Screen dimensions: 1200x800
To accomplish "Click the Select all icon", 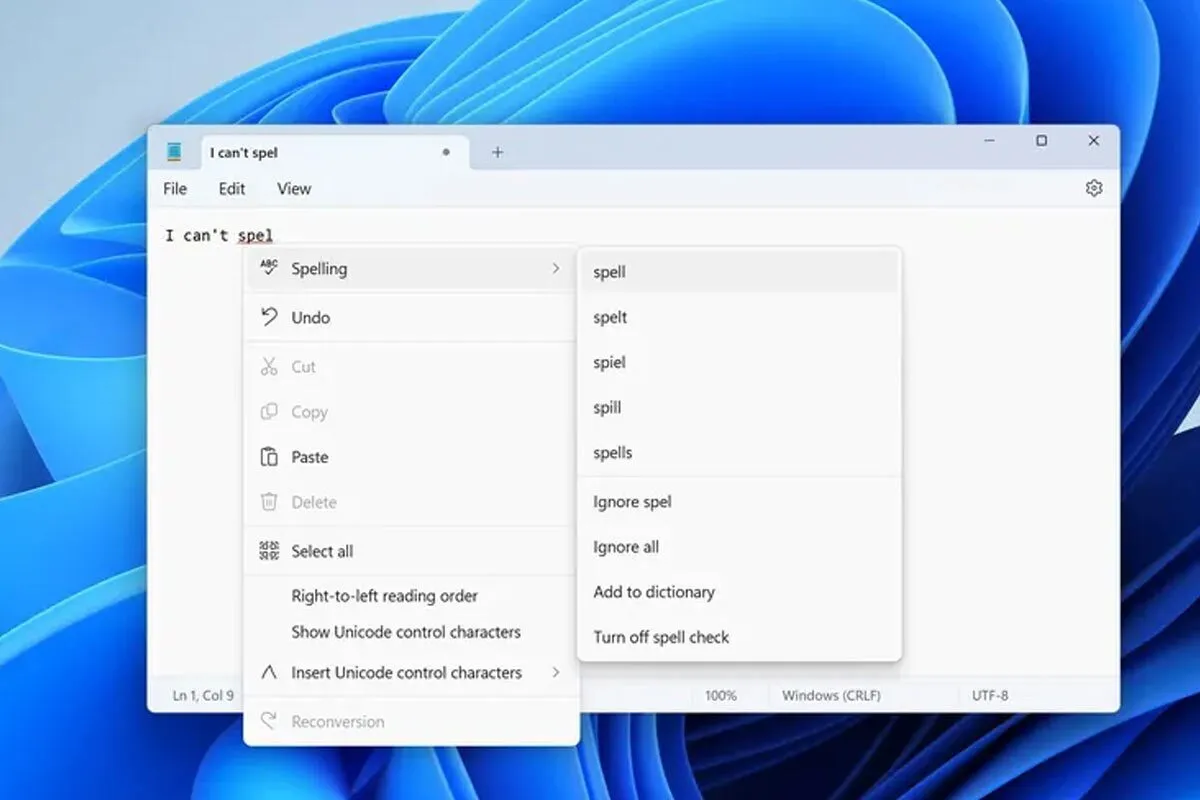I will click(x=268, y=551).
